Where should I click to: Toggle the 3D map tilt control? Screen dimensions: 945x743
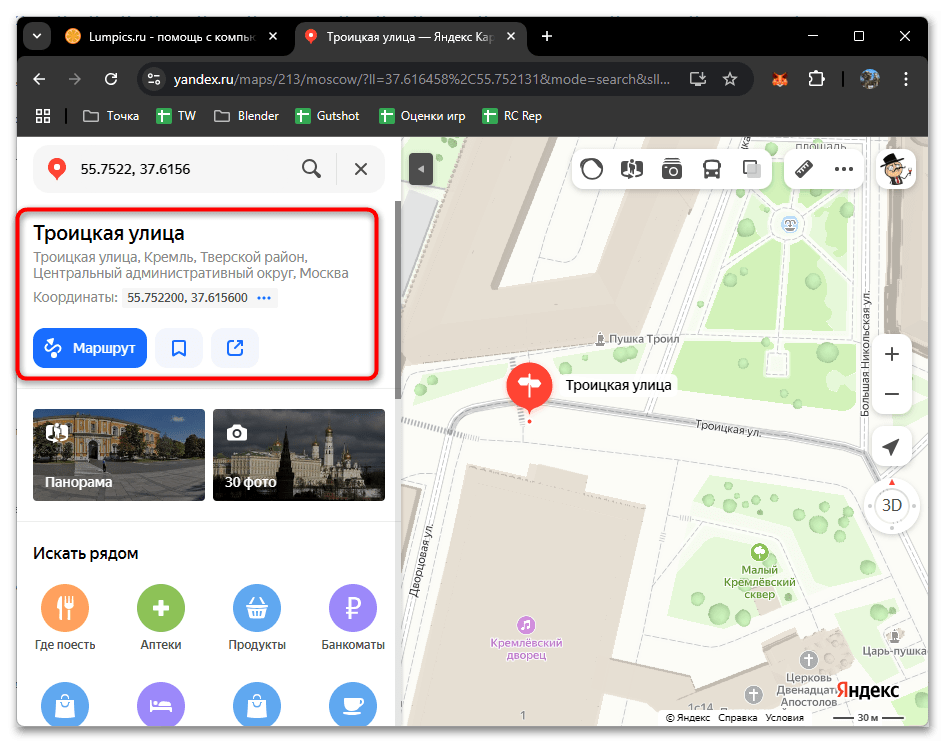click(892, 505)
